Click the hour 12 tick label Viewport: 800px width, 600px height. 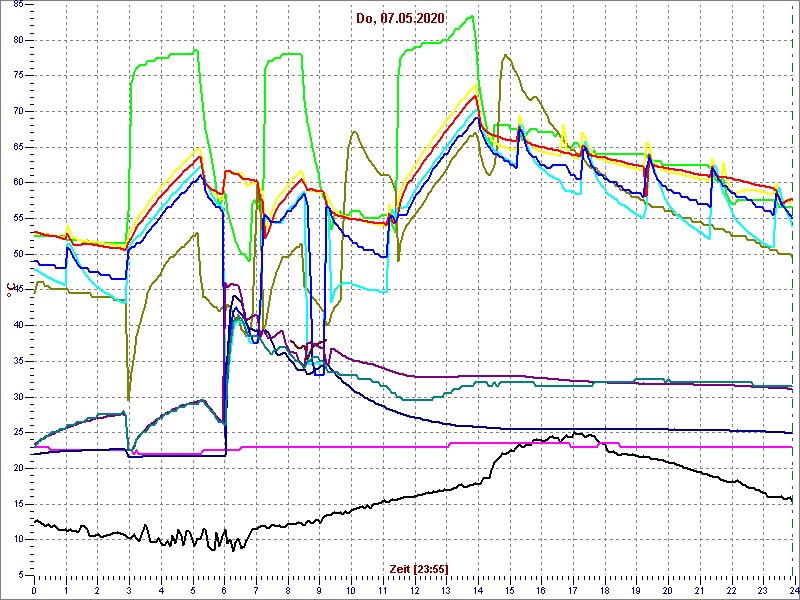[x=414, y=590]
